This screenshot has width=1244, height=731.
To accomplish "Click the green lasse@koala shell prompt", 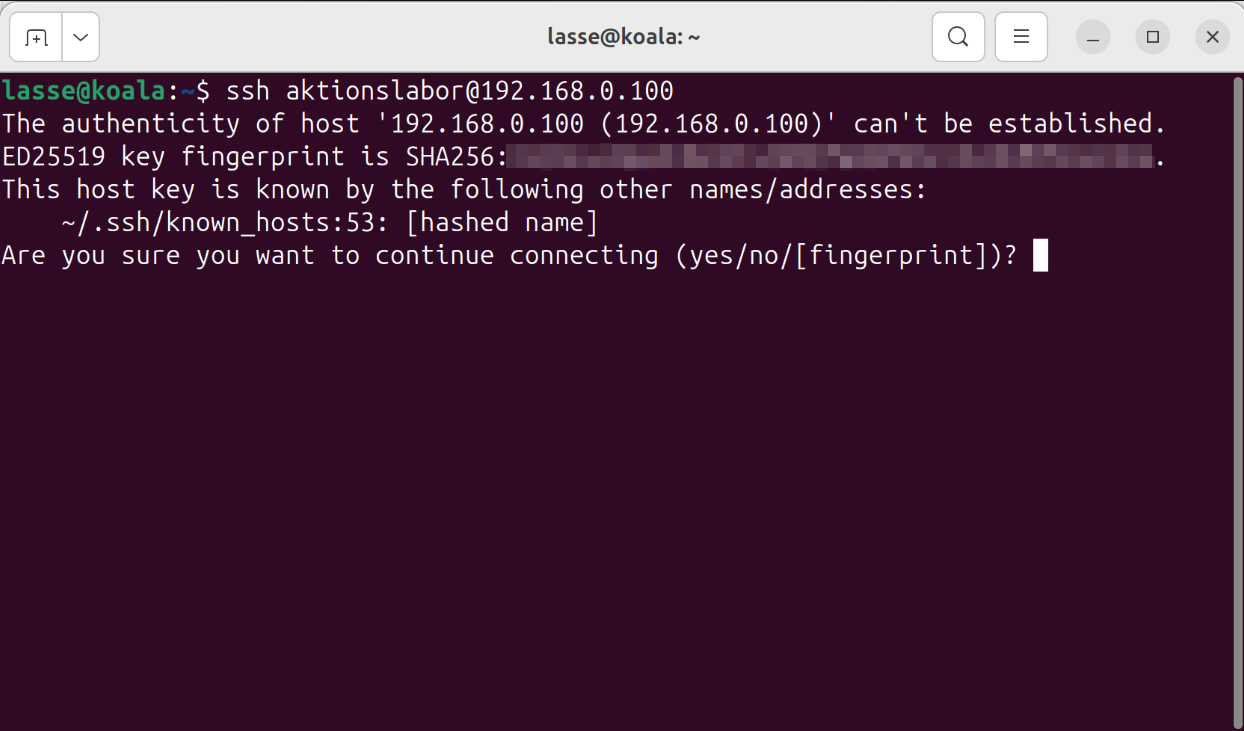I will [83, 91].
